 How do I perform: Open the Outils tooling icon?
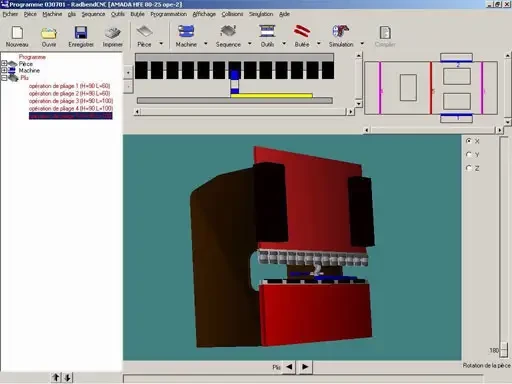coord(267,32)
